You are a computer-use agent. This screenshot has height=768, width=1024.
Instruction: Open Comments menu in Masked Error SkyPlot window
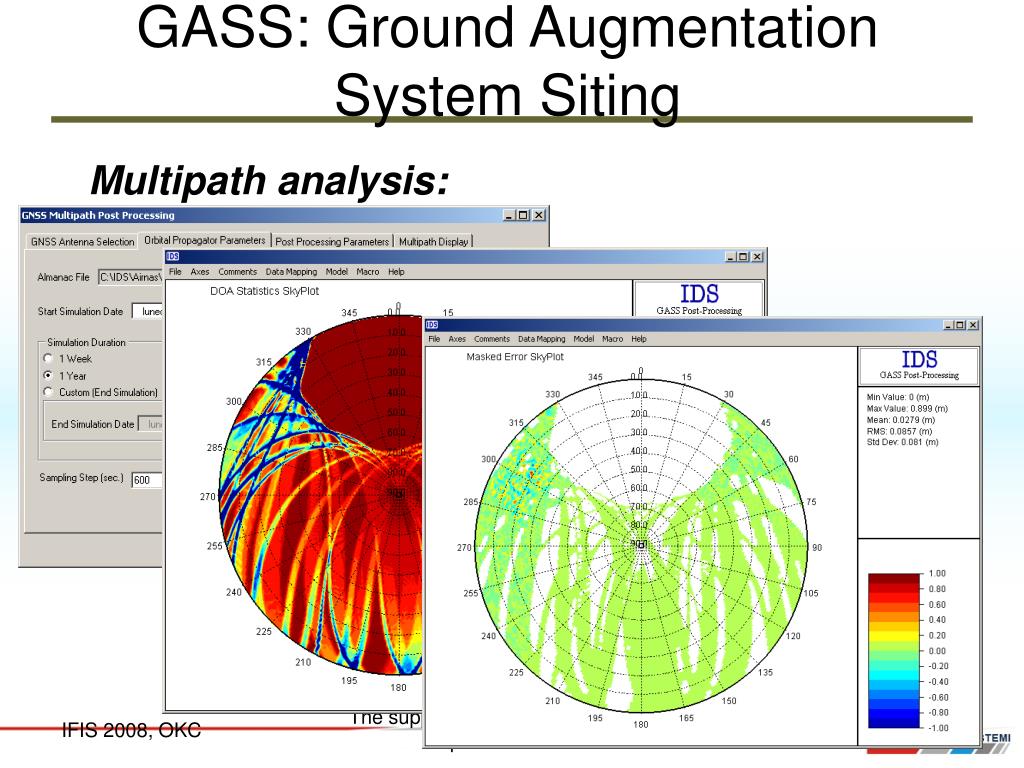492,339
